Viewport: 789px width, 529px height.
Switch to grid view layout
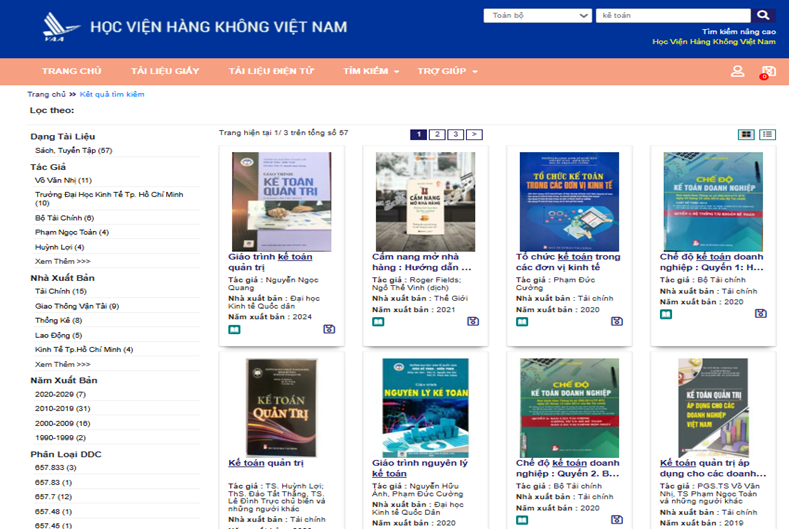coord(746,134)
